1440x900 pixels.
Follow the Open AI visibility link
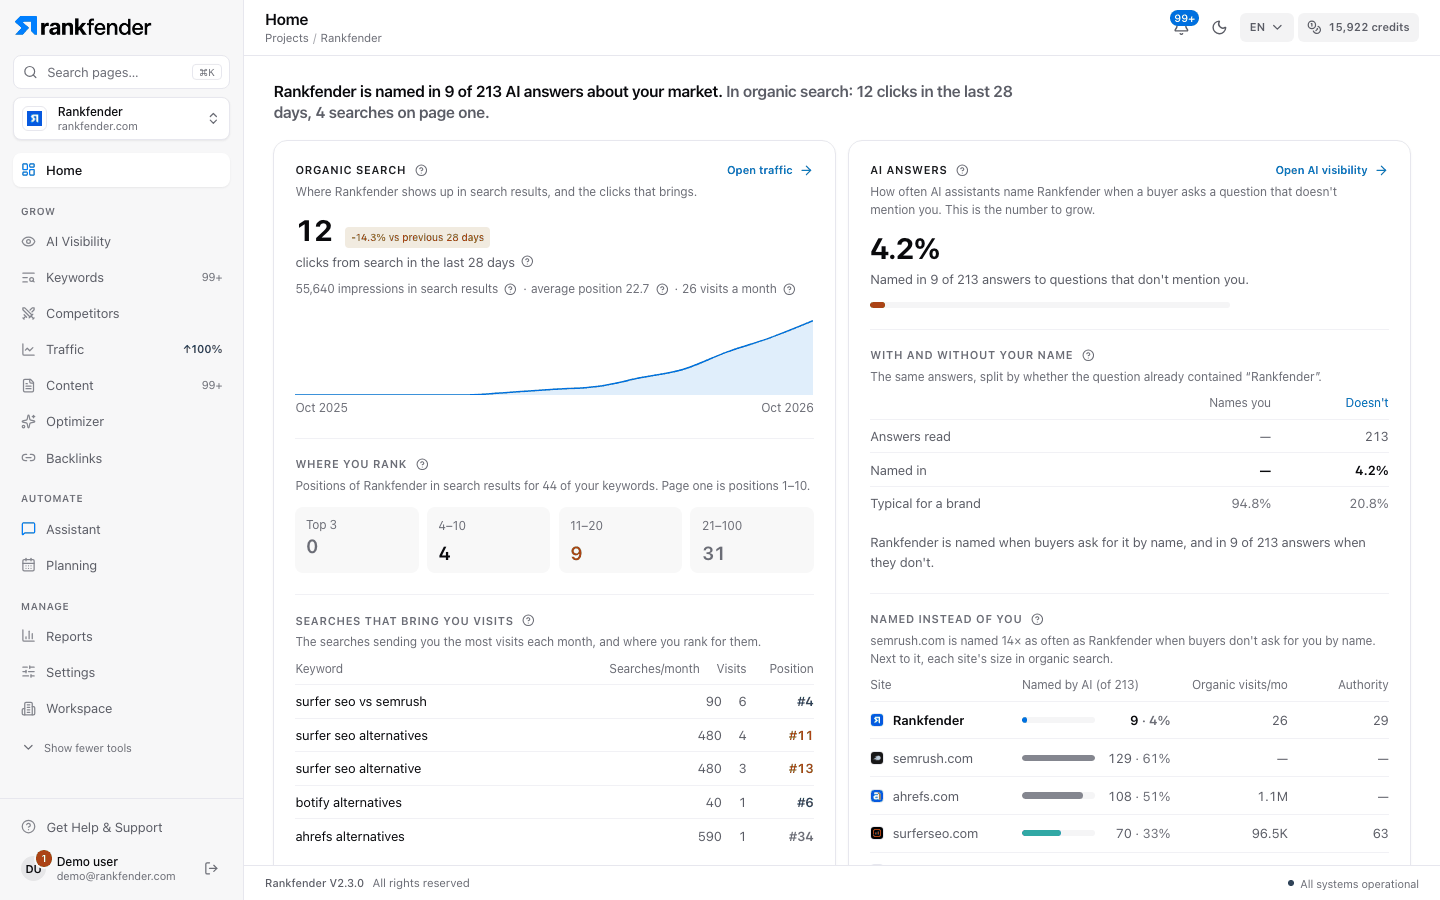[x=1331, y=171]
